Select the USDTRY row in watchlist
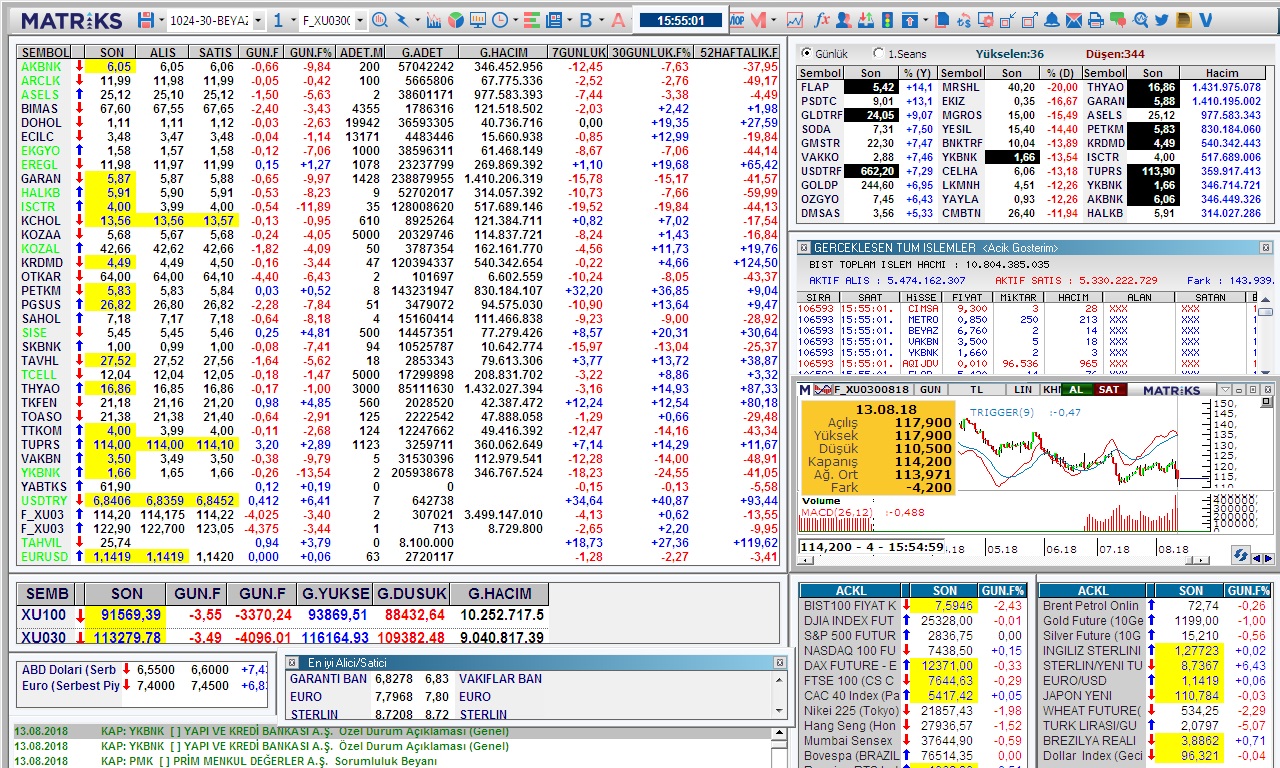 click(x=398, y=500)
